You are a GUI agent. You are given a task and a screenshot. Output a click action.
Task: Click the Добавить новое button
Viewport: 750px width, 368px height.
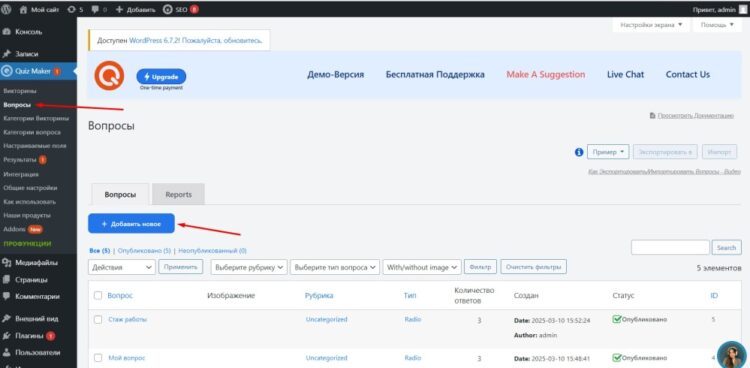point(131,223)
